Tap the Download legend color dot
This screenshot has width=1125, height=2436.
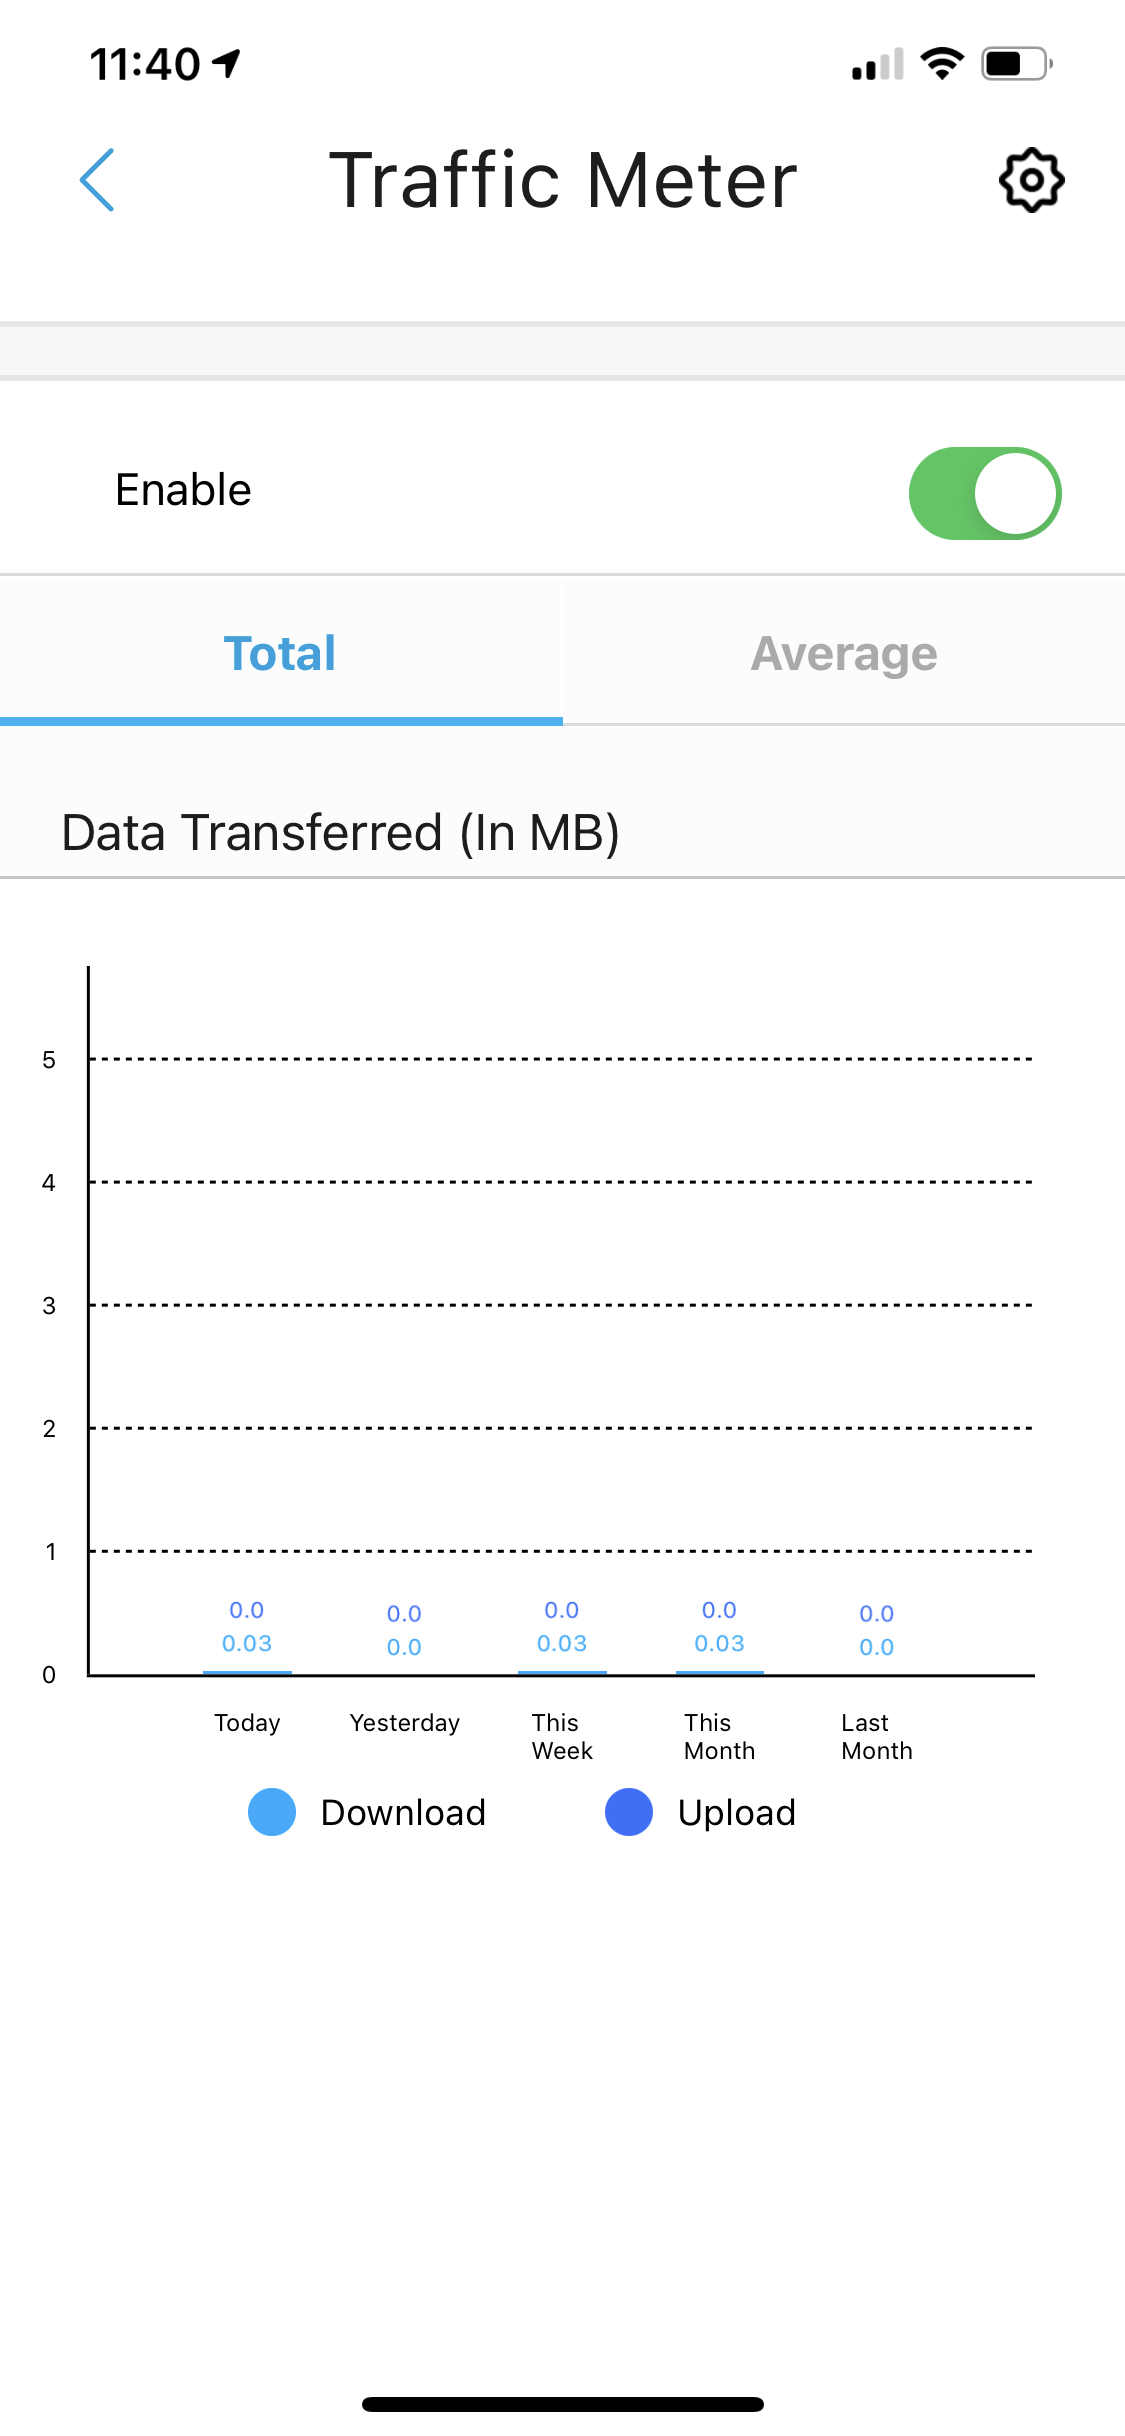click(272, 1812)
